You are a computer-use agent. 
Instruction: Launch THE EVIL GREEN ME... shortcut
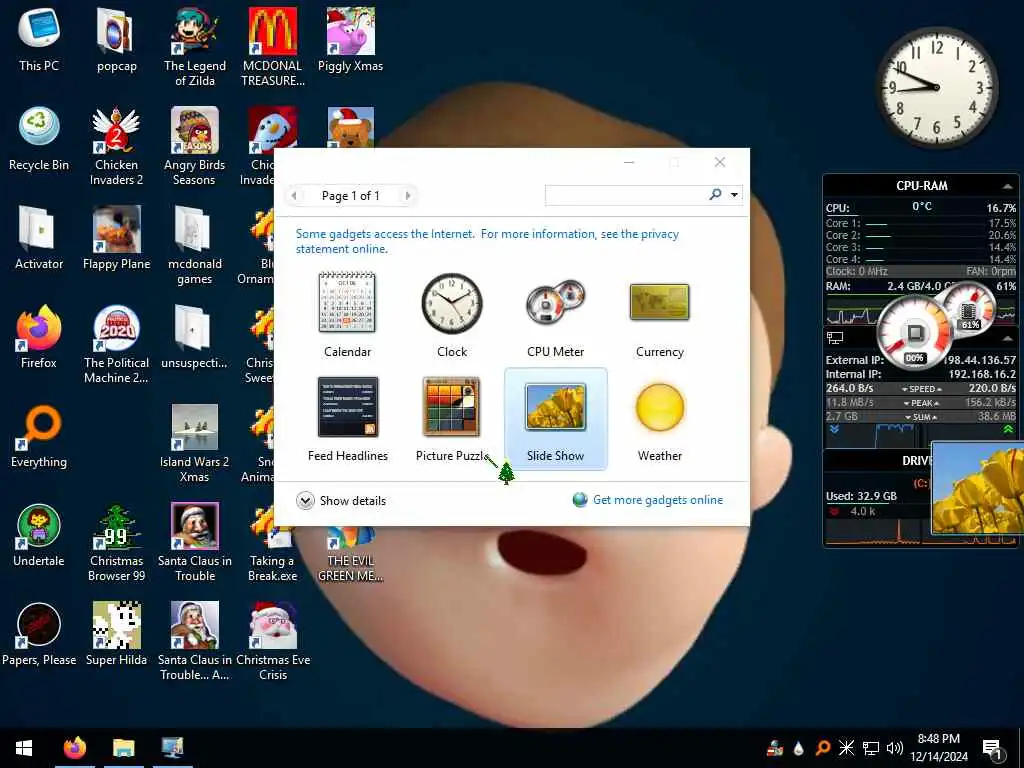click(351, 555)
